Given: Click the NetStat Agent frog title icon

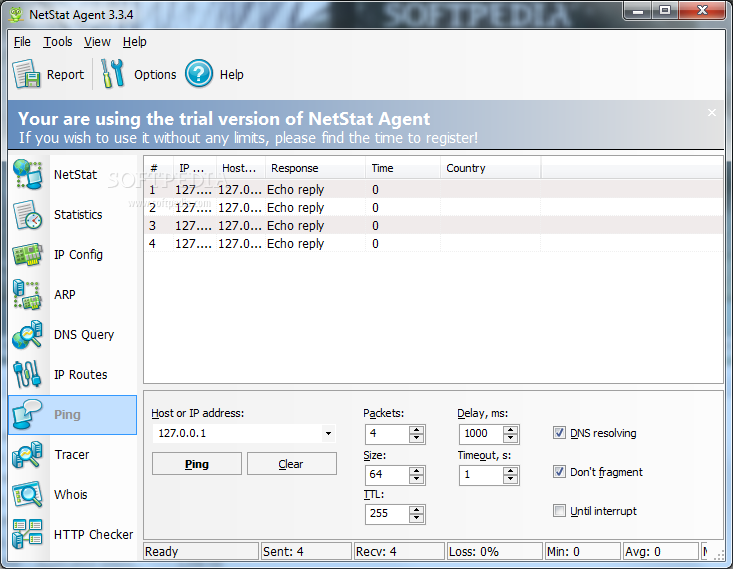Looking at the screenshot, I should [16, 14].
